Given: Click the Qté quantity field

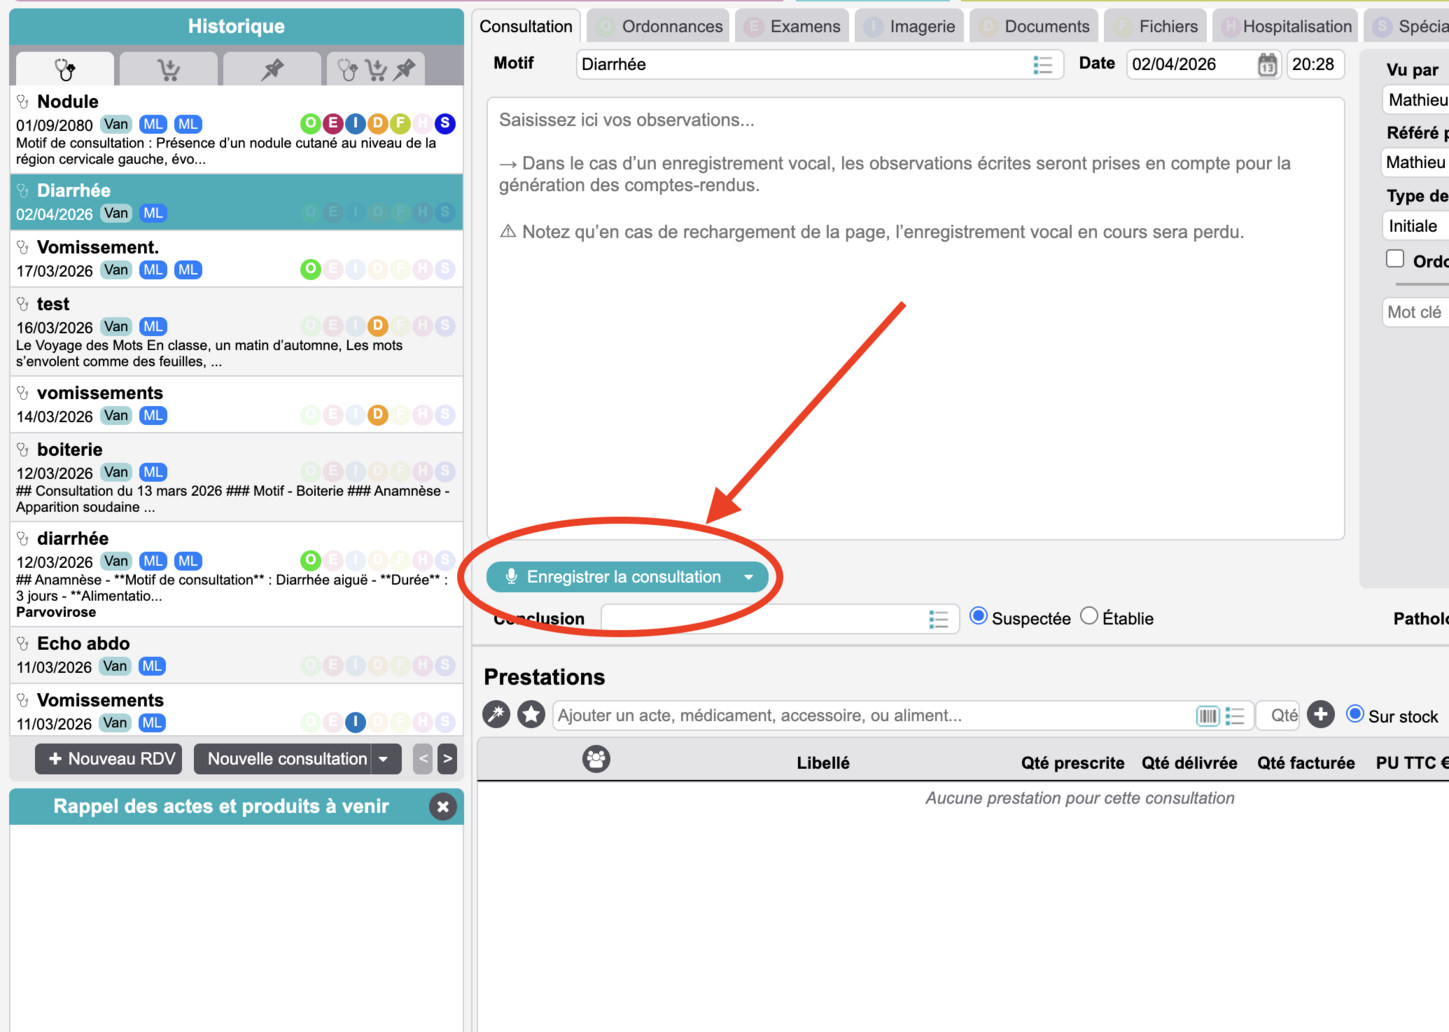Looking at the screenshot, I should (x=1278, y=716).
